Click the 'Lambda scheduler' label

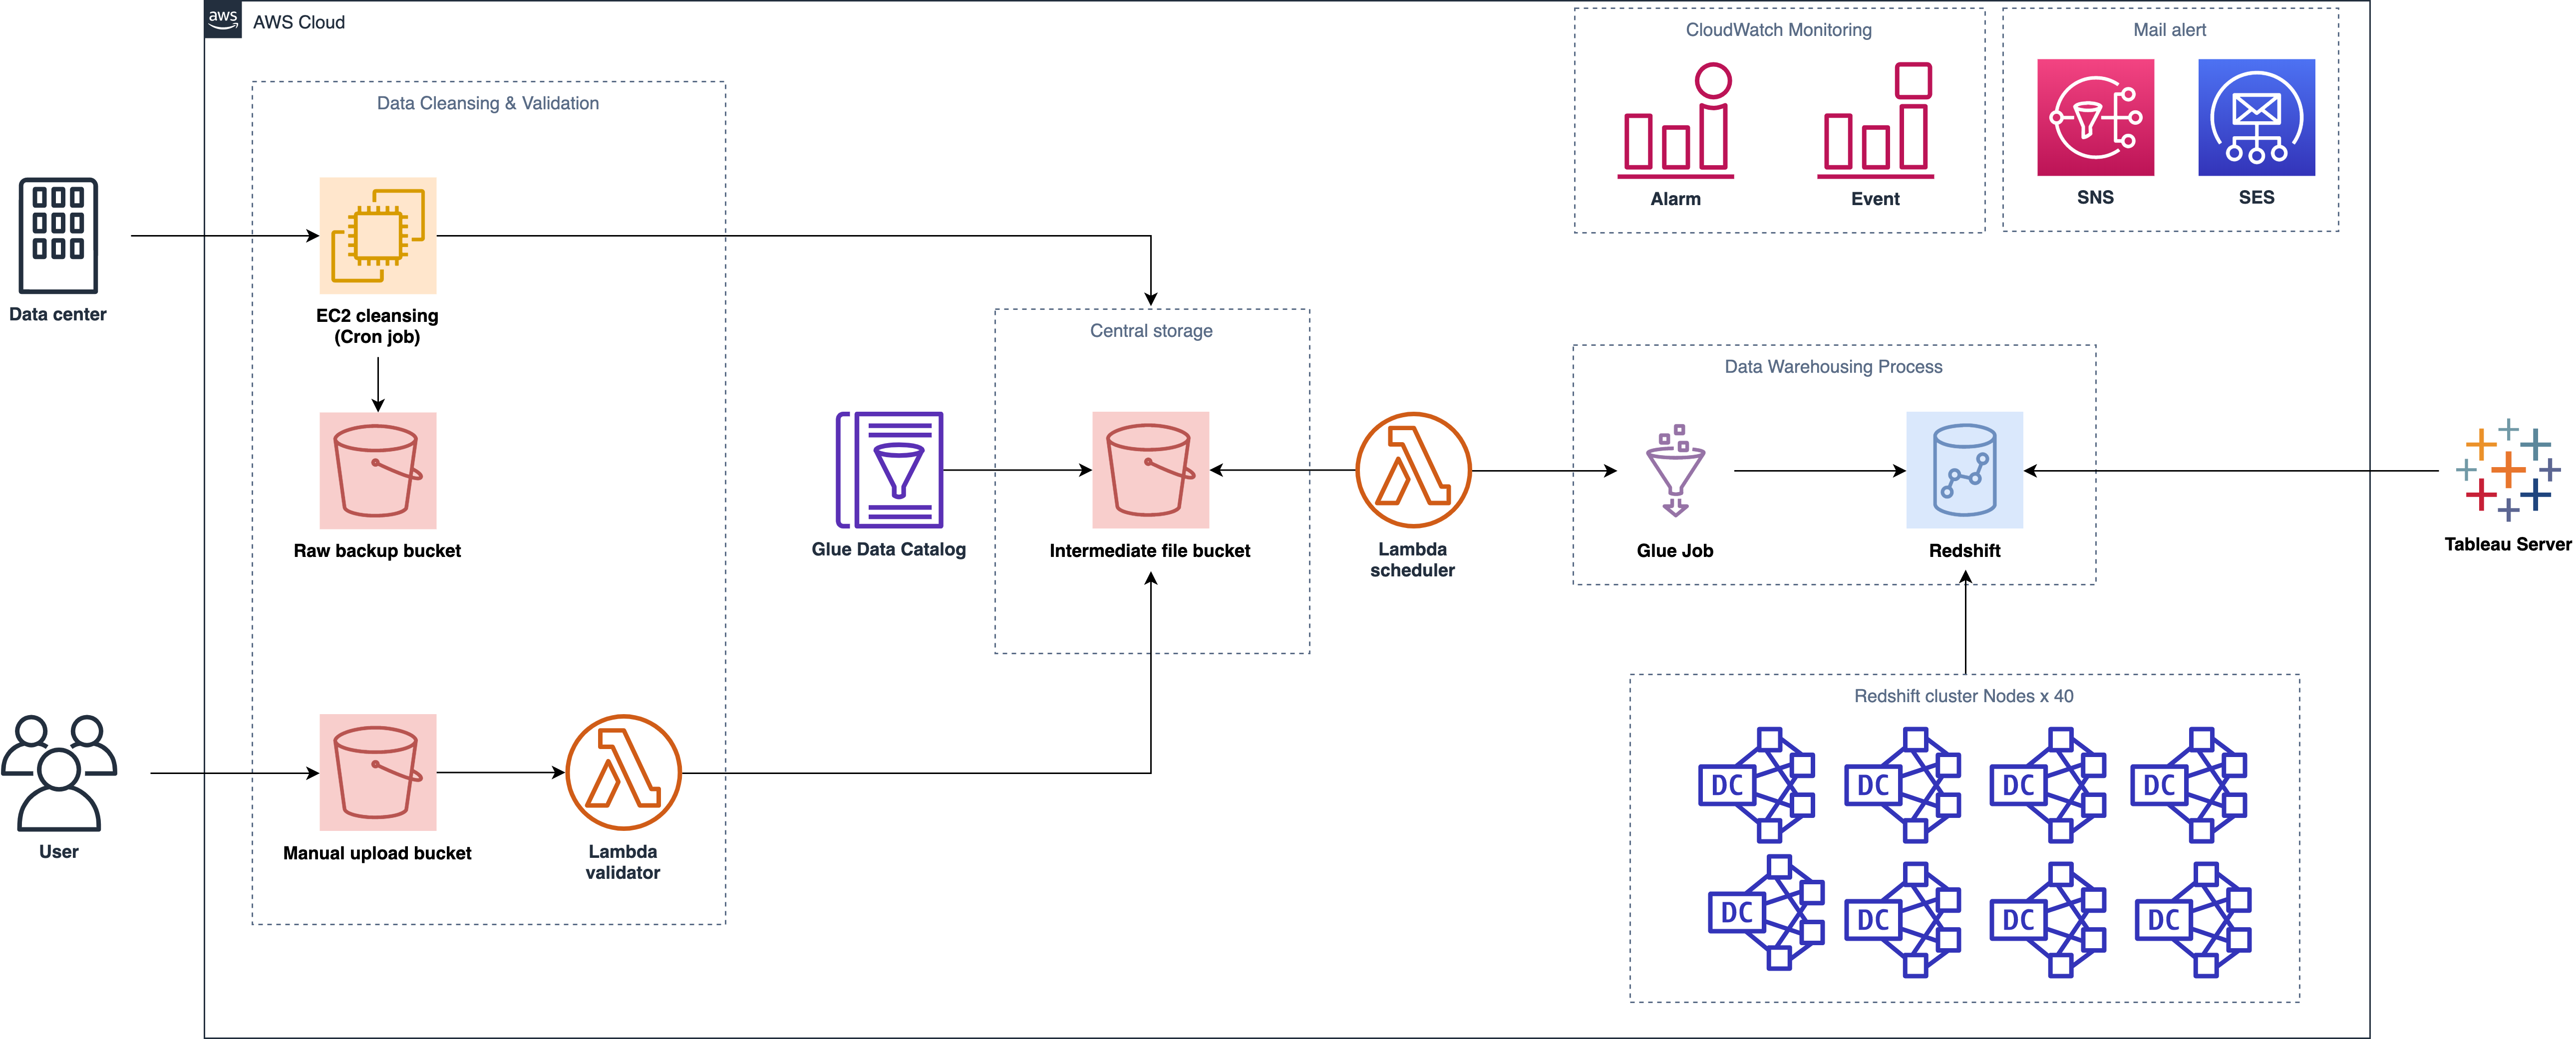click(x=1412, y=560)
